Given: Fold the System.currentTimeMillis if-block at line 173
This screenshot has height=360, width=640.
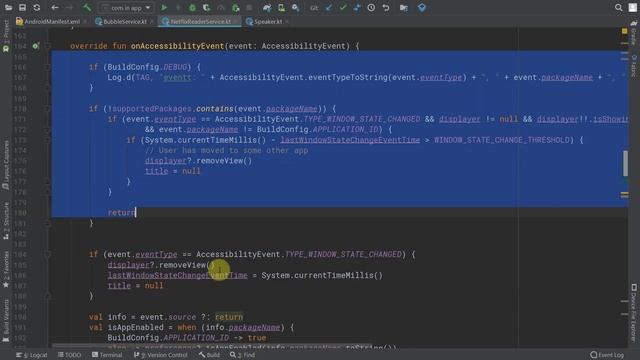Looking at the screenshot, I should 48,140.
